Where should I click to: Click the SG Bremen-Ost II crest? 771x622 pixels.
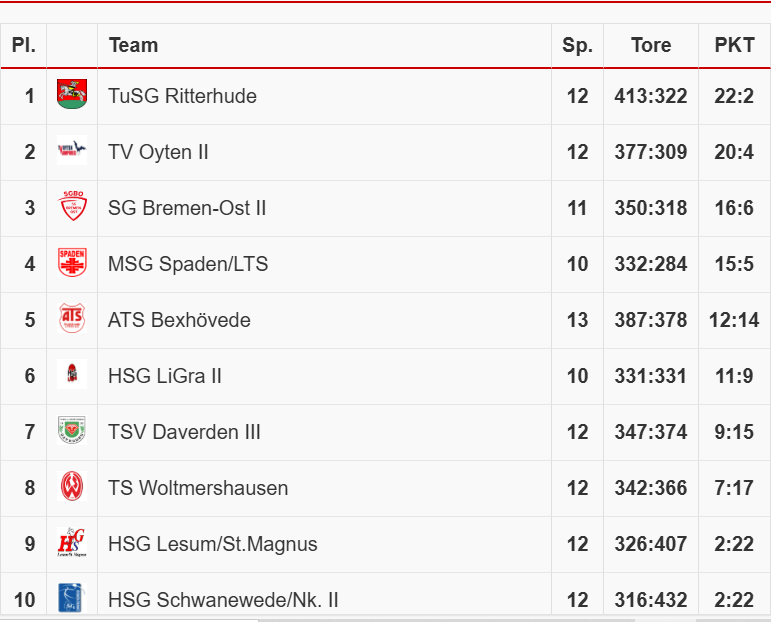pyautogui.click(x=72, y=208)
